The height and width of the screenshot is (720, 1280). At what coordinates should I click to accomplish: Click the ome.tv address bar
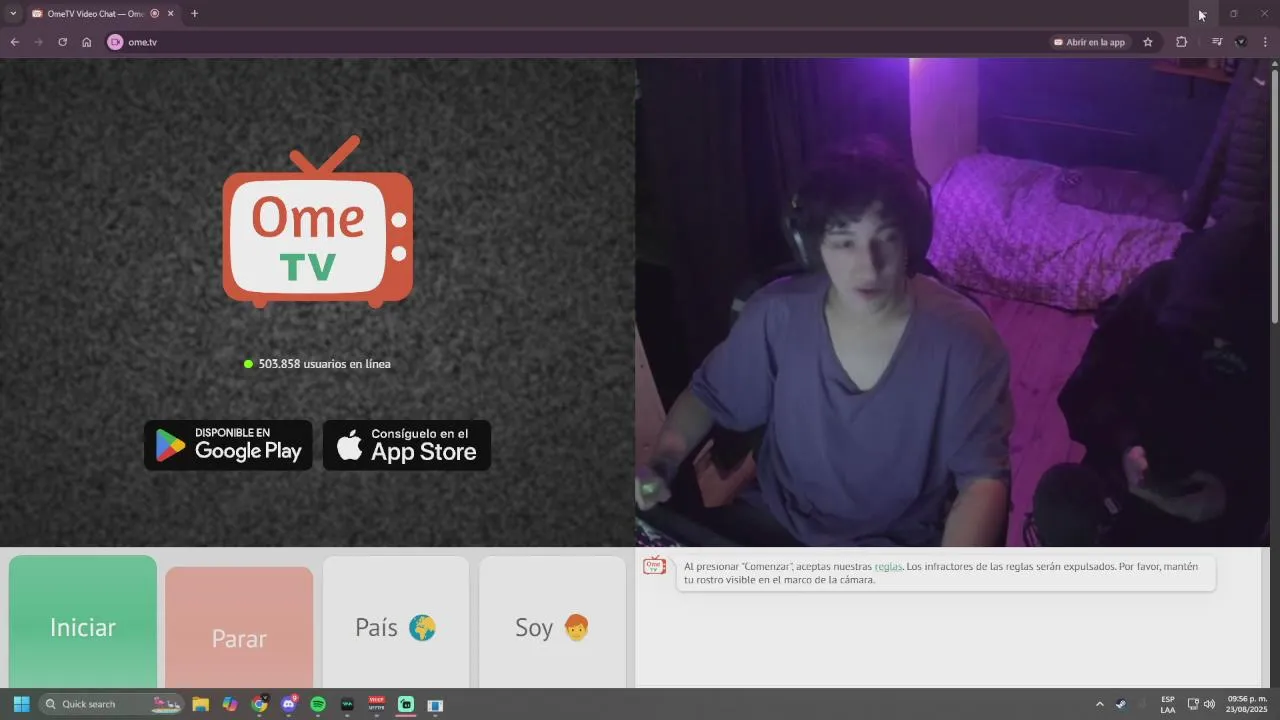(x=580, y=42)
